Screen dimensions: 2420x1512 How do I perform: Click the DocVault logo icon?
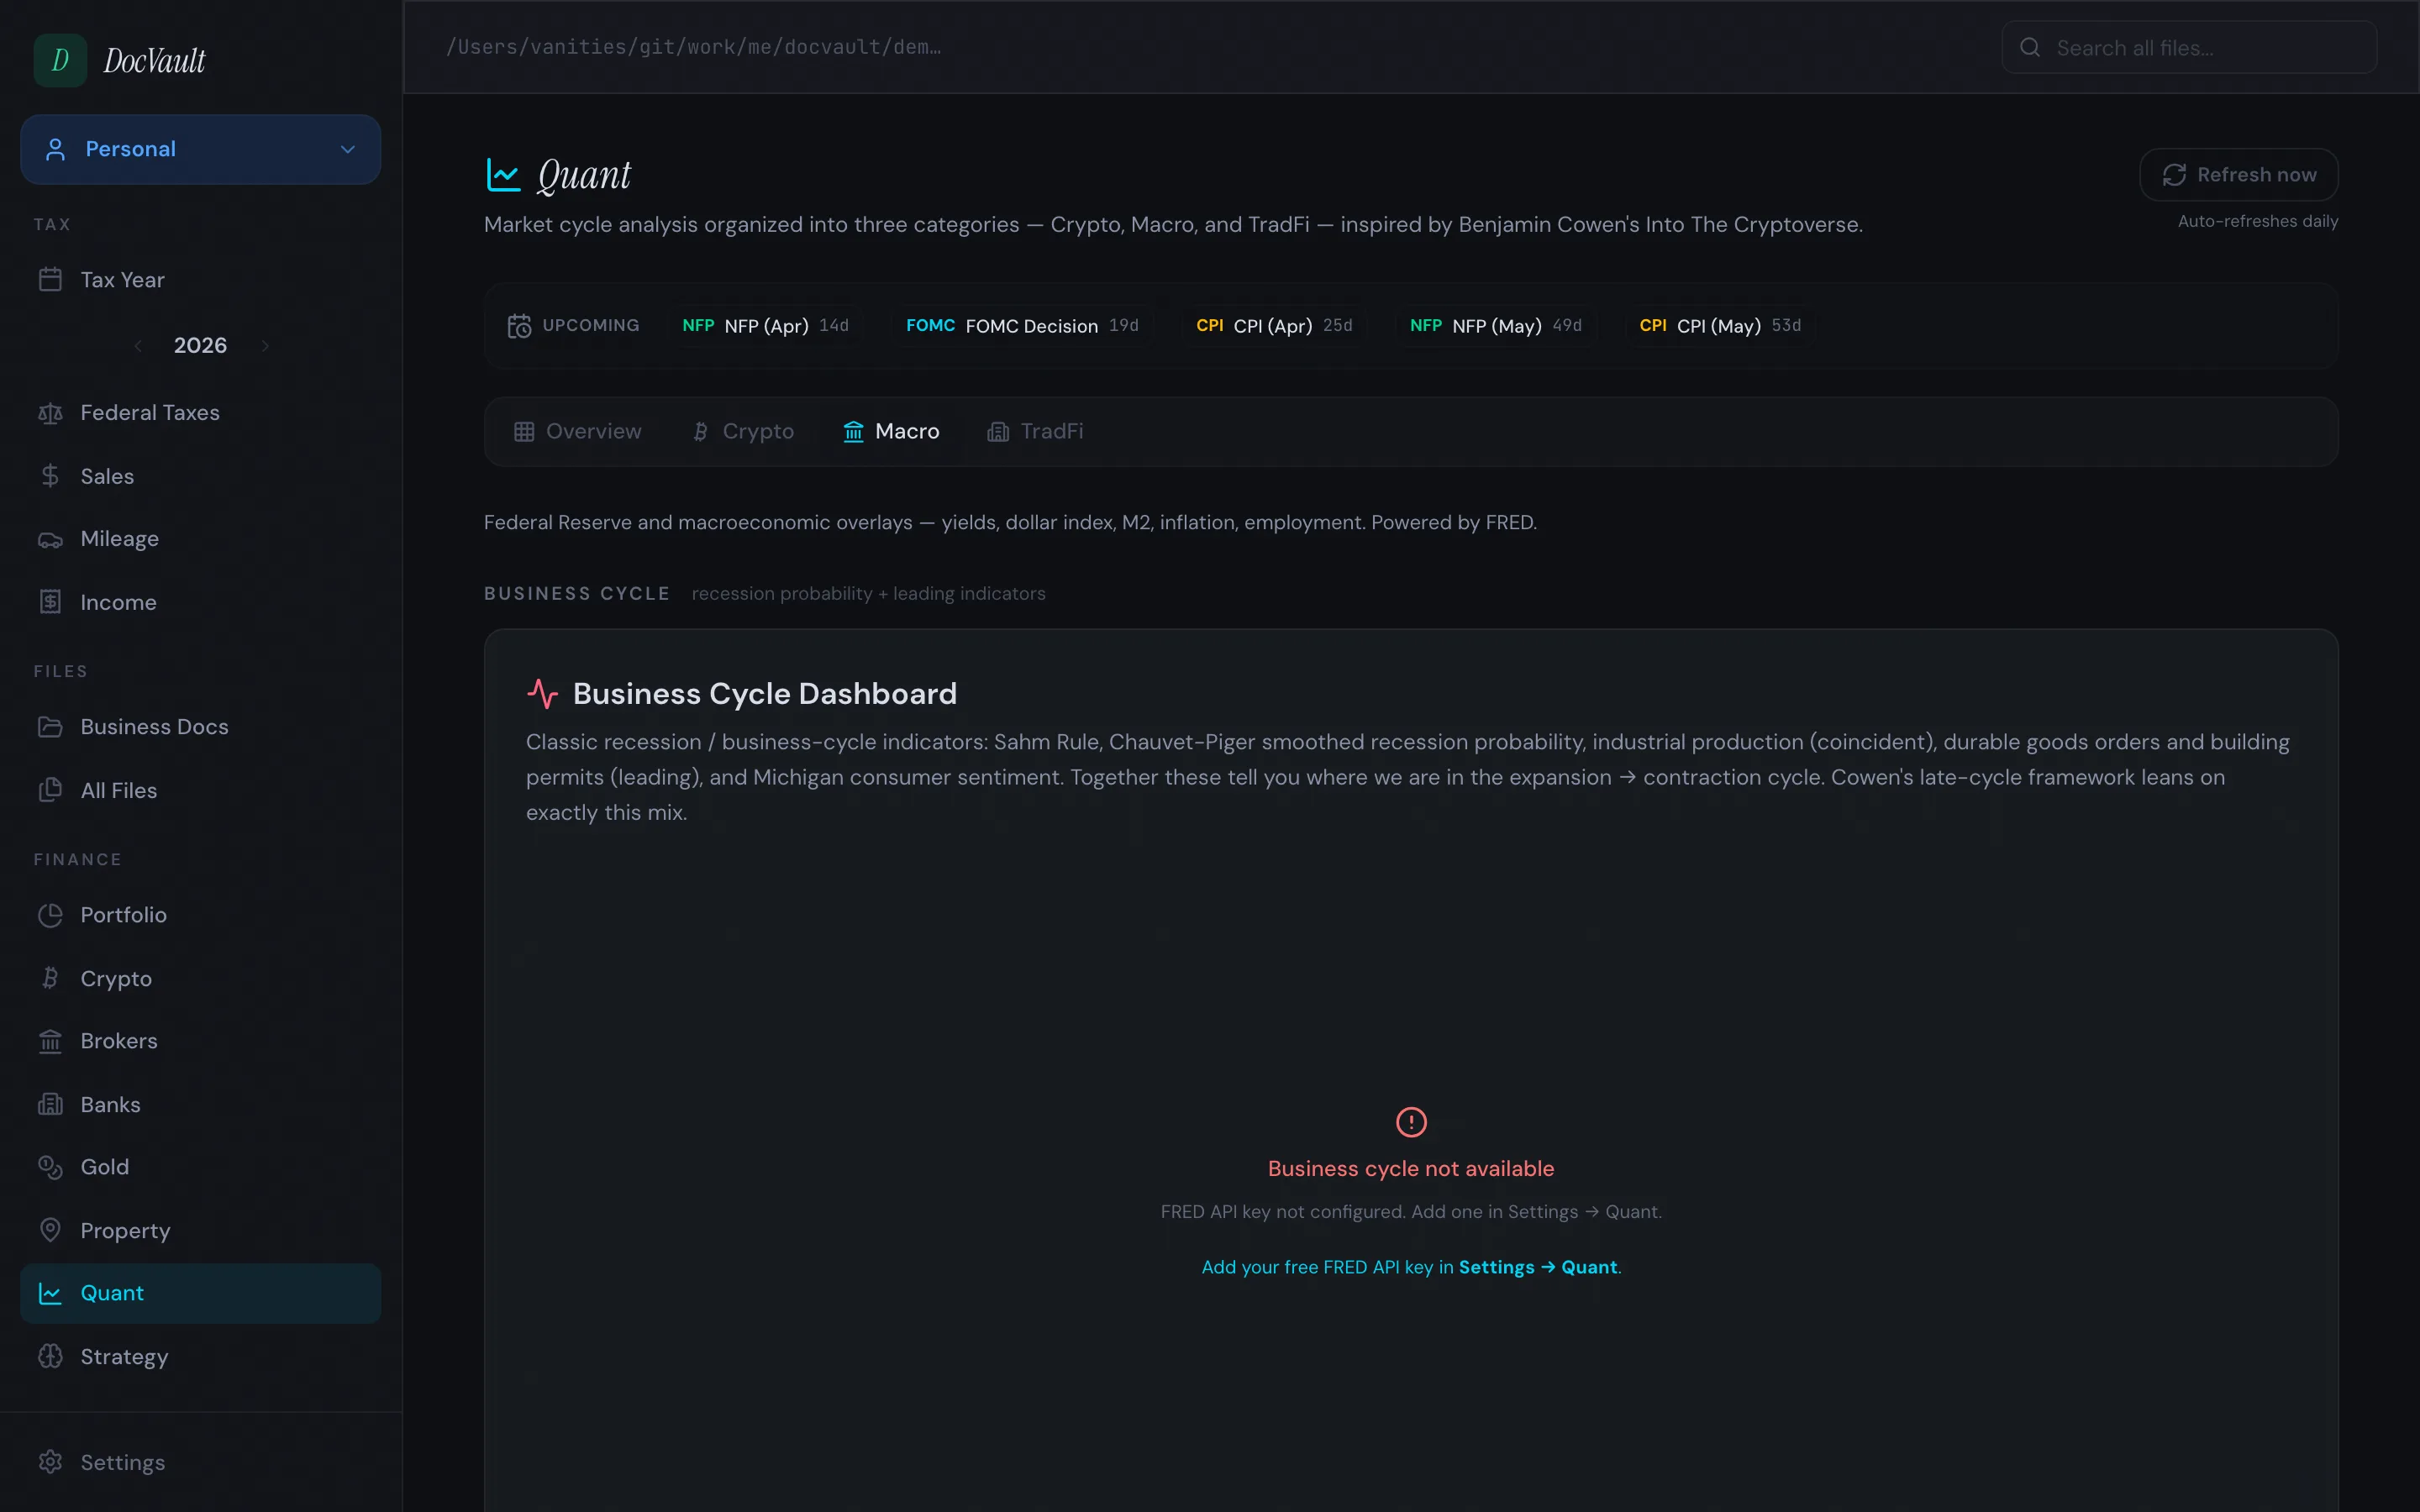(x=60, y=60)
